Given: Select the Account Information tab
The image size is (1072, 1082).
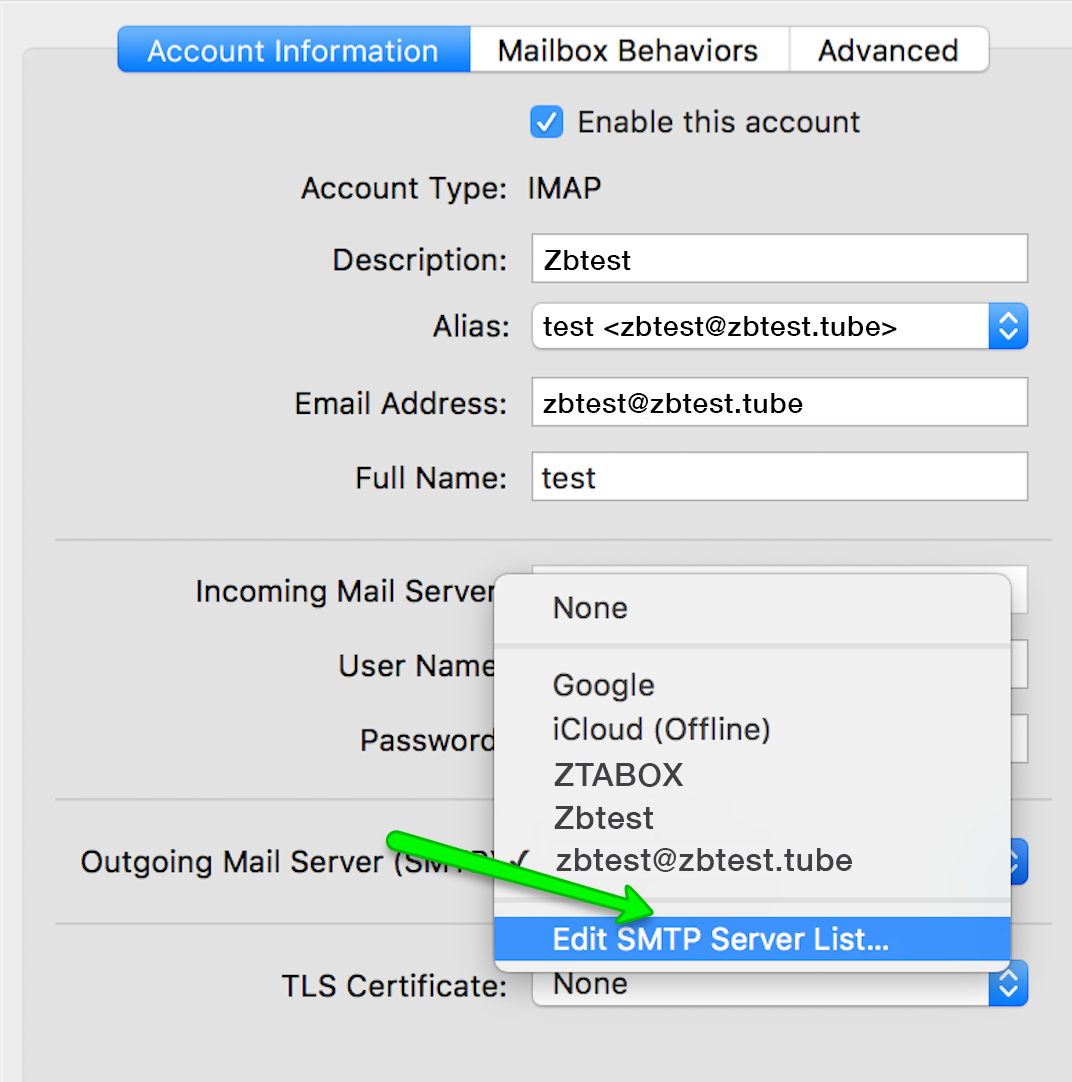Looking at the screenshot, I should pyautogui.click(x=293, y=51).
